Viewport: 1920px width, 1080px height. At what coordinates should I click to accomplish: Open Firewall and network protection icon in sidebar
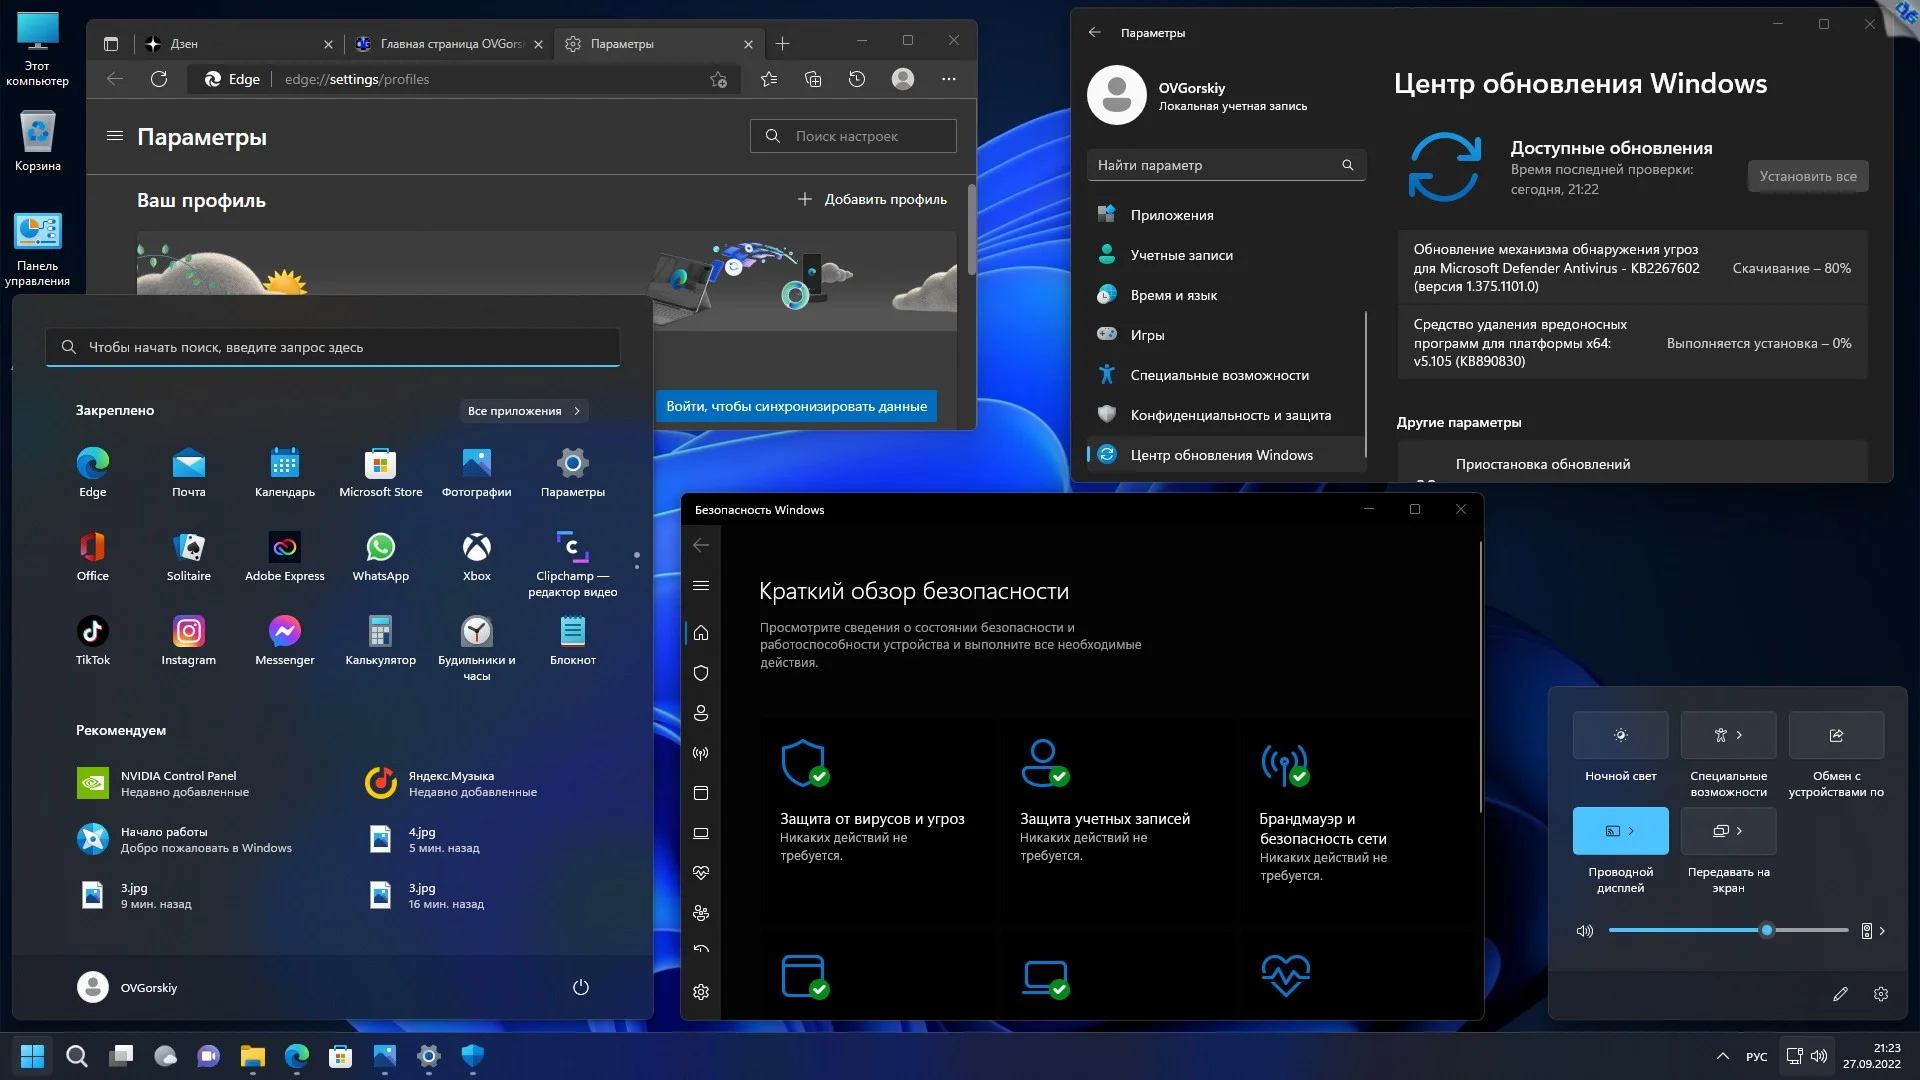coord(701,753)
